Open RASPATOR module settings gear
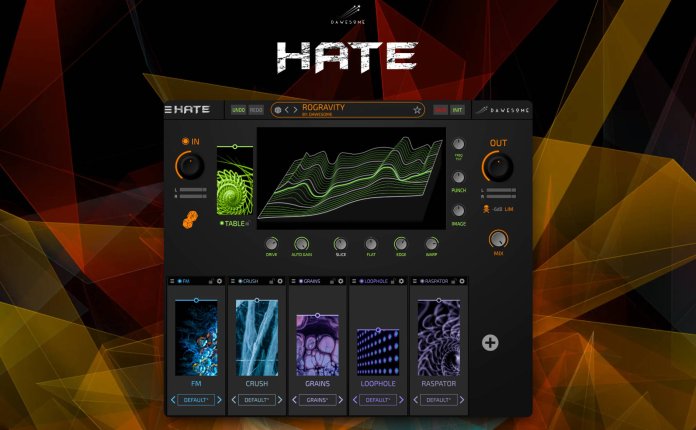Image resolution: width=696 pixels, height=430 pixels. pyautogui.click(x=462, y=281)
